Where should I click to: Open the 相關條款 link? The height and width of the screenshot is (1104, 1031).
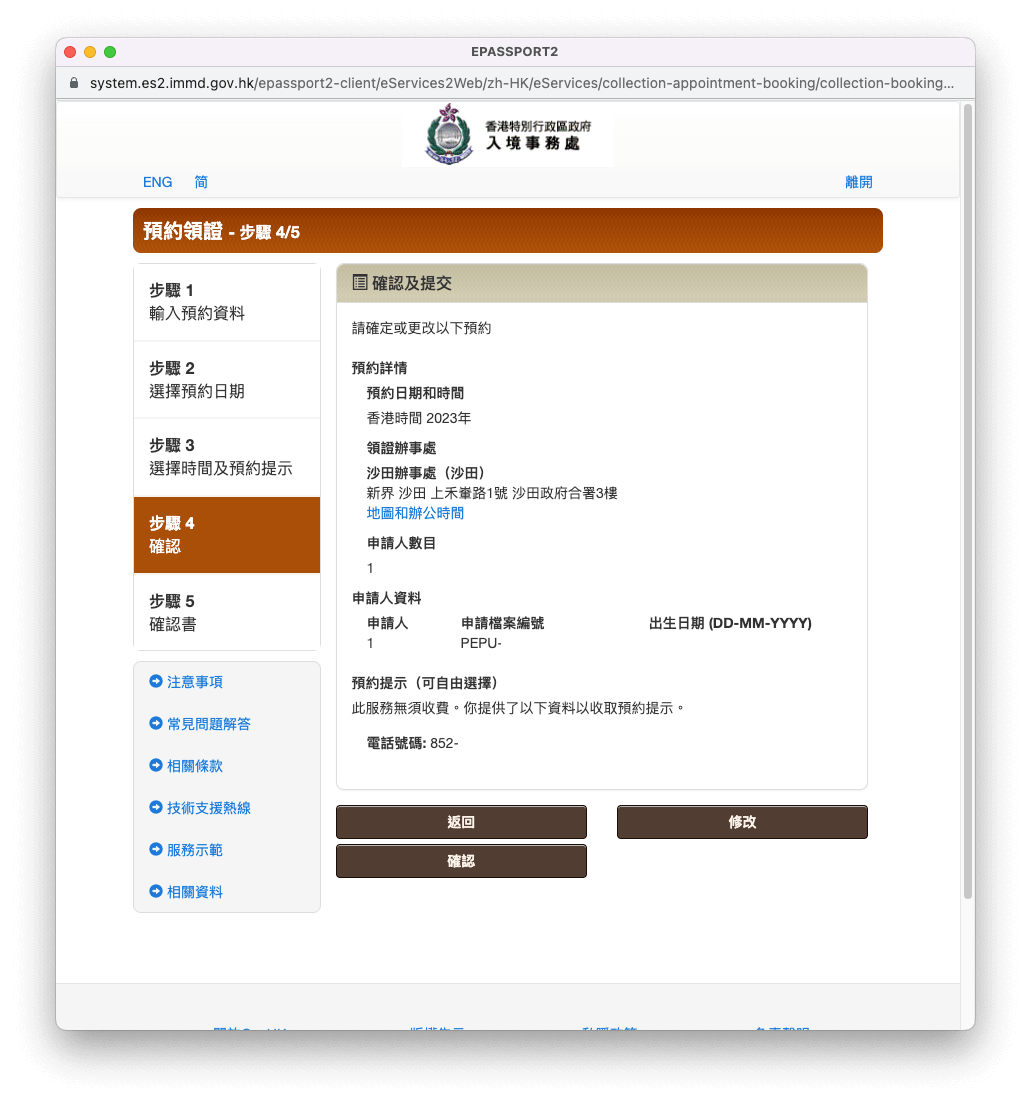click(x=195, y=766)
